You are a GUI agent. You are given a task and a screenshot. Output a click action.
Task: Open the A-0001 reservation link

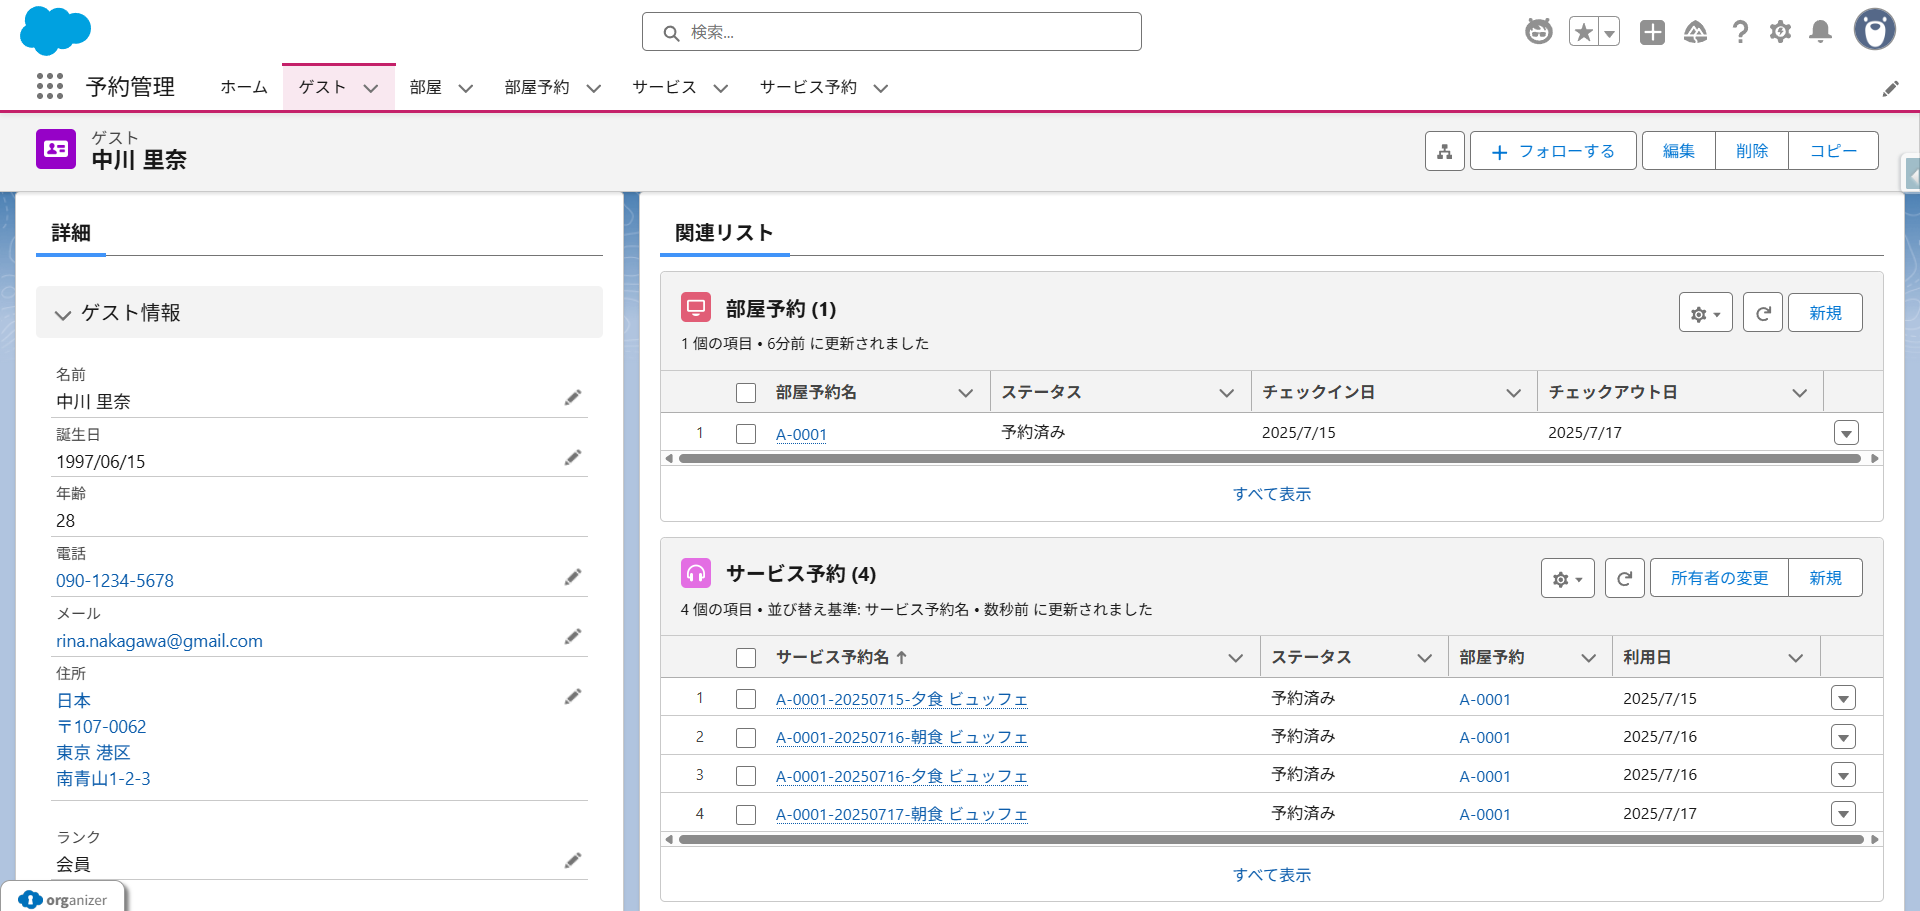coord(801,434)
